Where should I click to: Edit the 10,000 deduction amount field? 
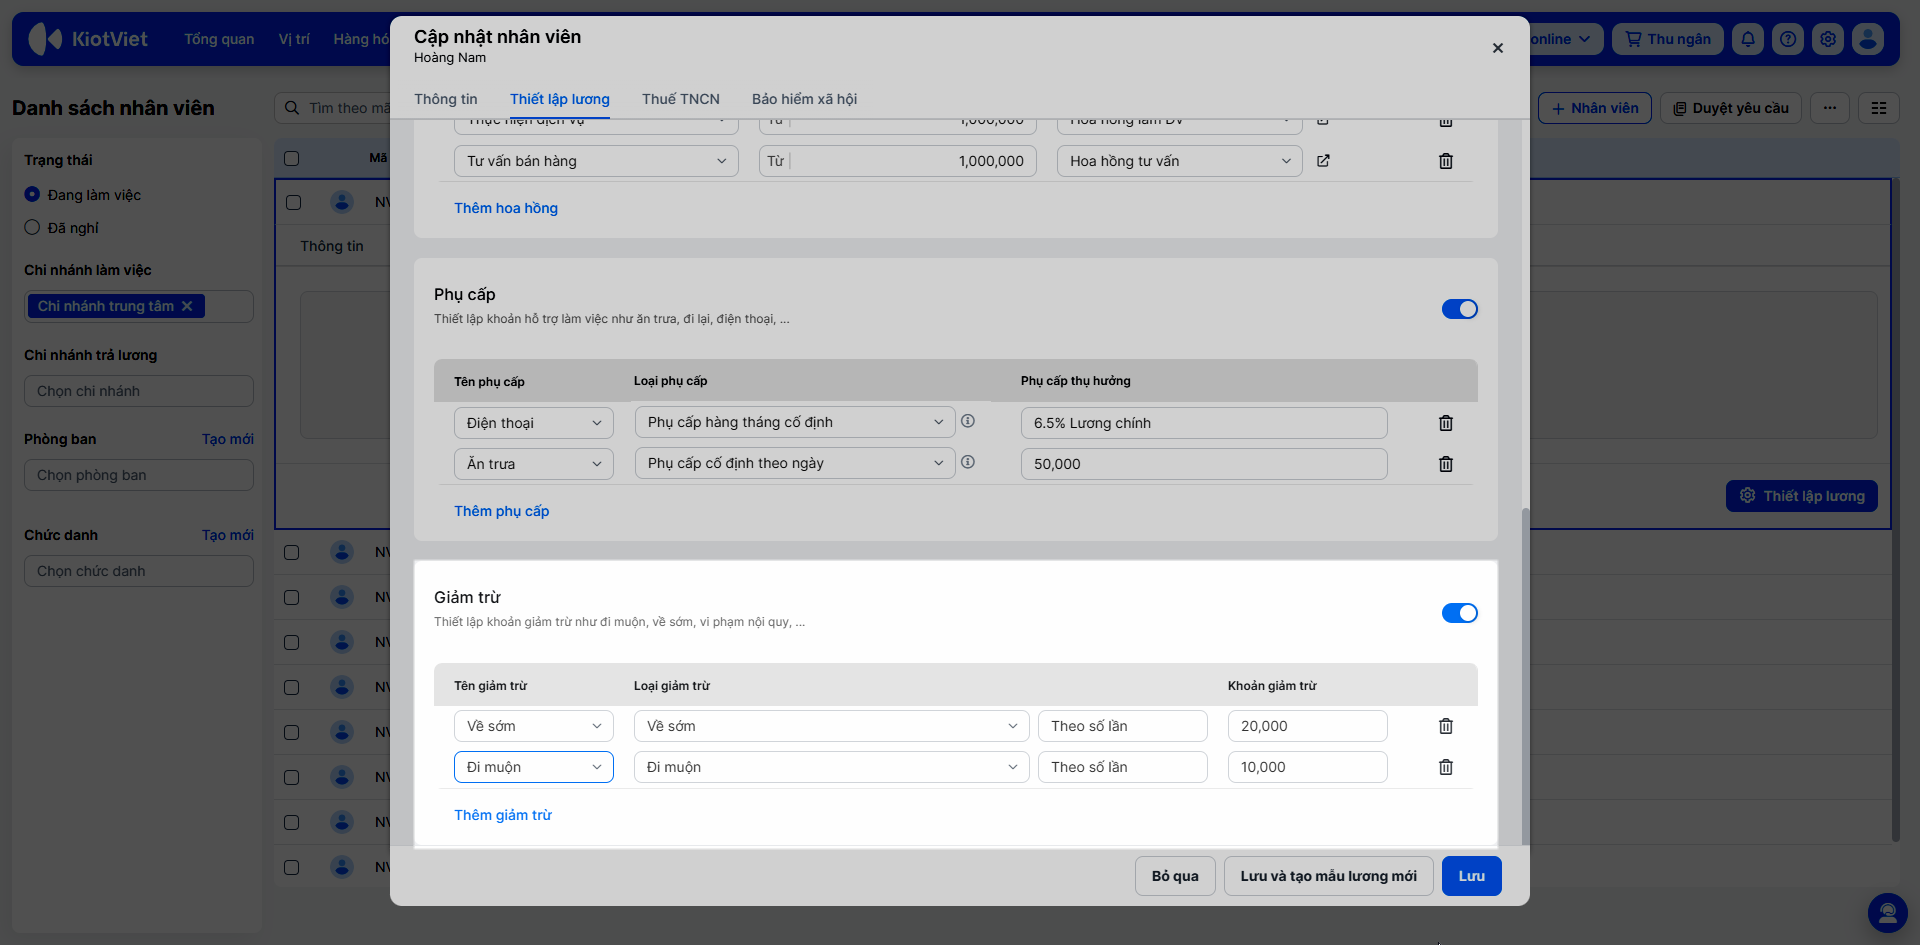[x=1308, y=767]
